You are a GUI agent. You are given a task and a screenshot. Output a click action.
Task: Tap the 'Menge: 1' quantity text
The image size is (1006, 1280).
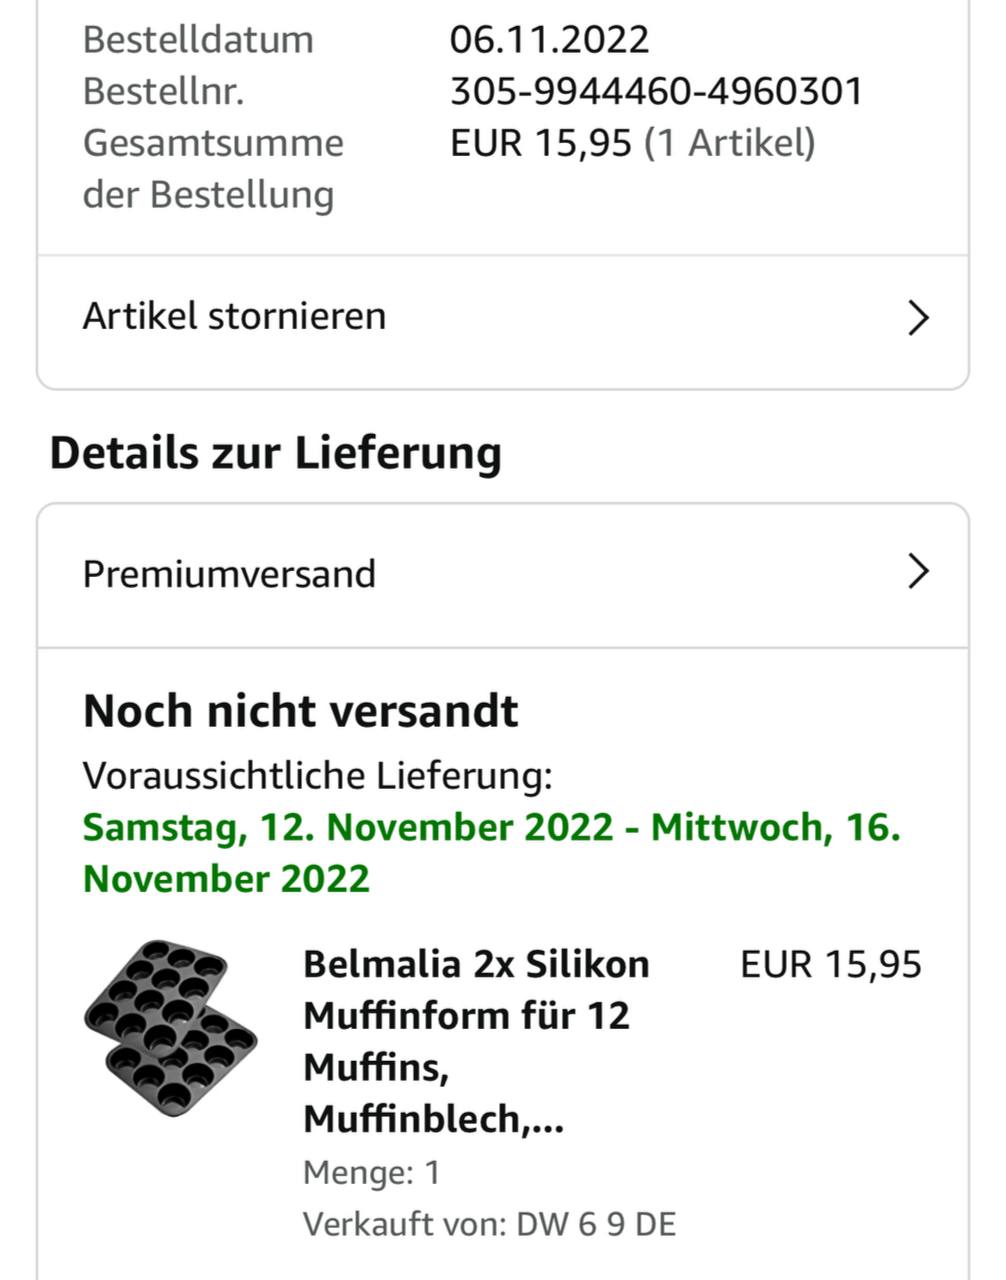(x=371, y=1172)
